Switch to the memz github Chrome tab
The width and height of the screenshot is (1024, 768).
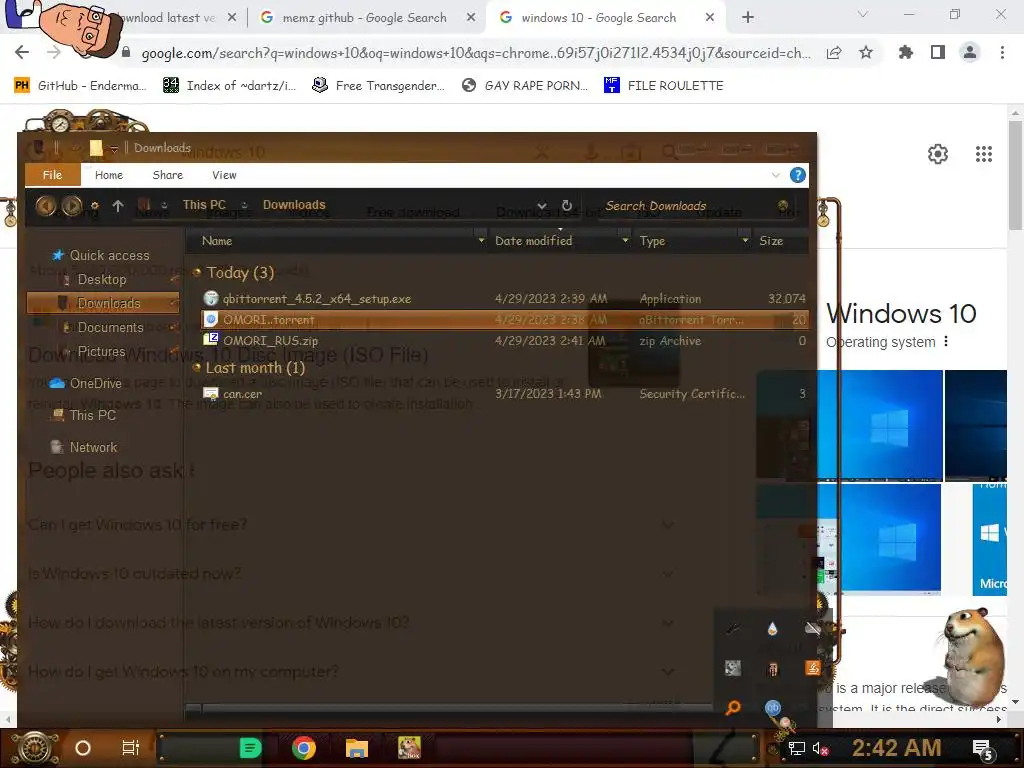pos(364,18)
